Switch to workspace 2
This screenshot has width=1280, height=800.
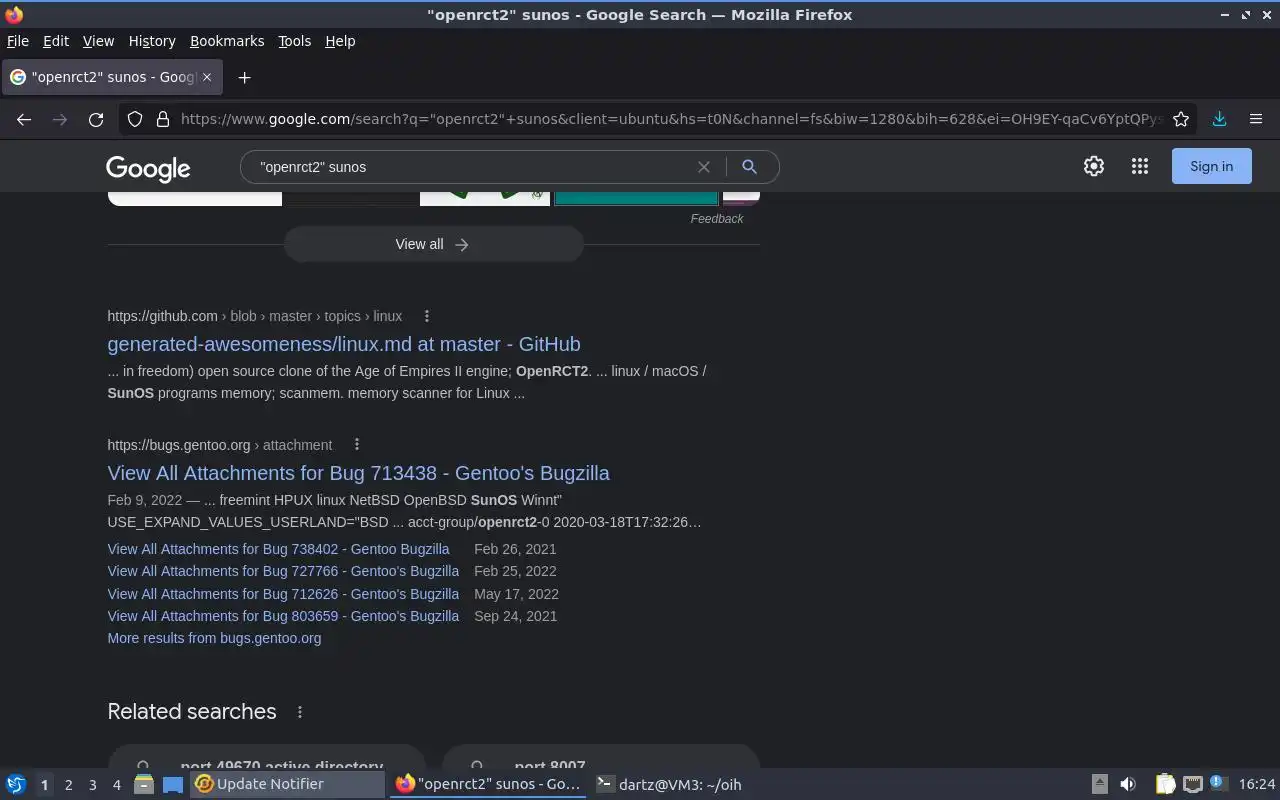pos(68,785)
